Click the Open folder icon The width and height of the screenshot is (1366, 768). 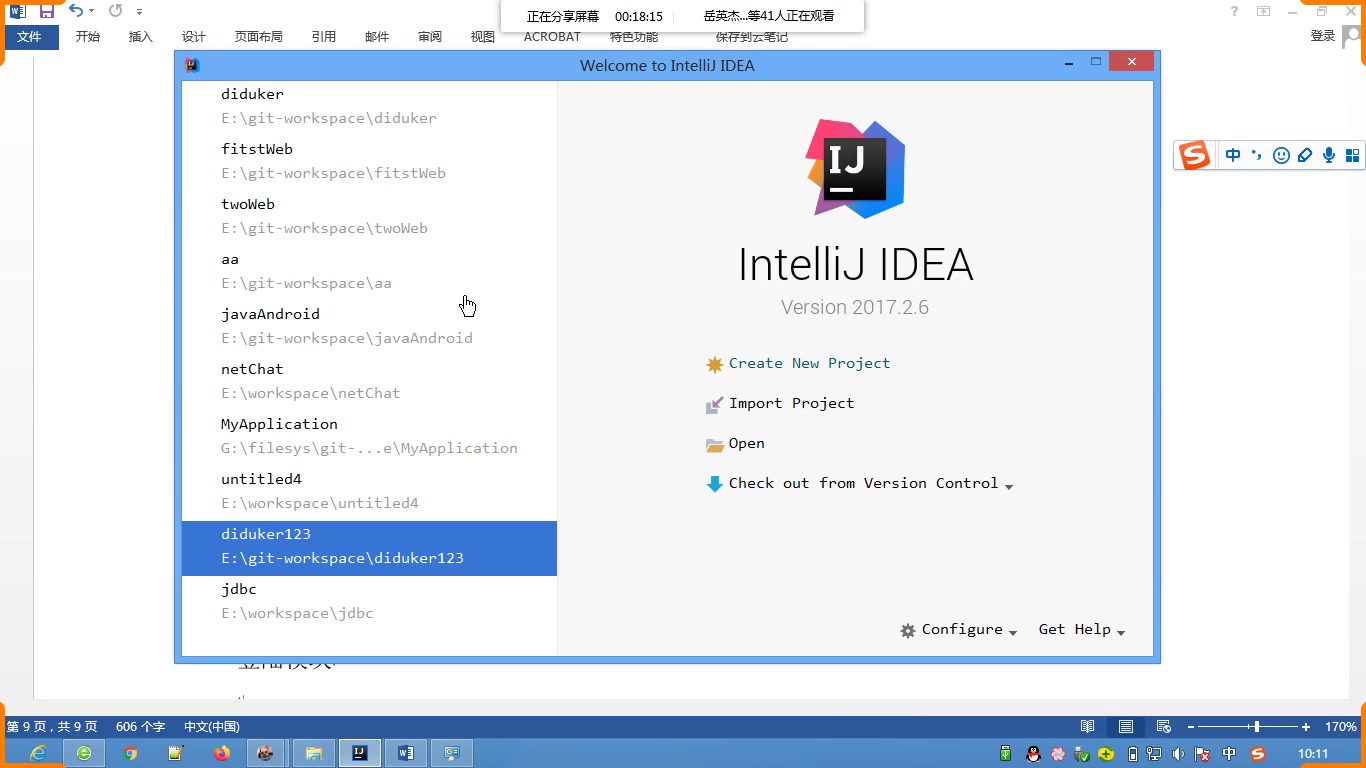[714, 444]
